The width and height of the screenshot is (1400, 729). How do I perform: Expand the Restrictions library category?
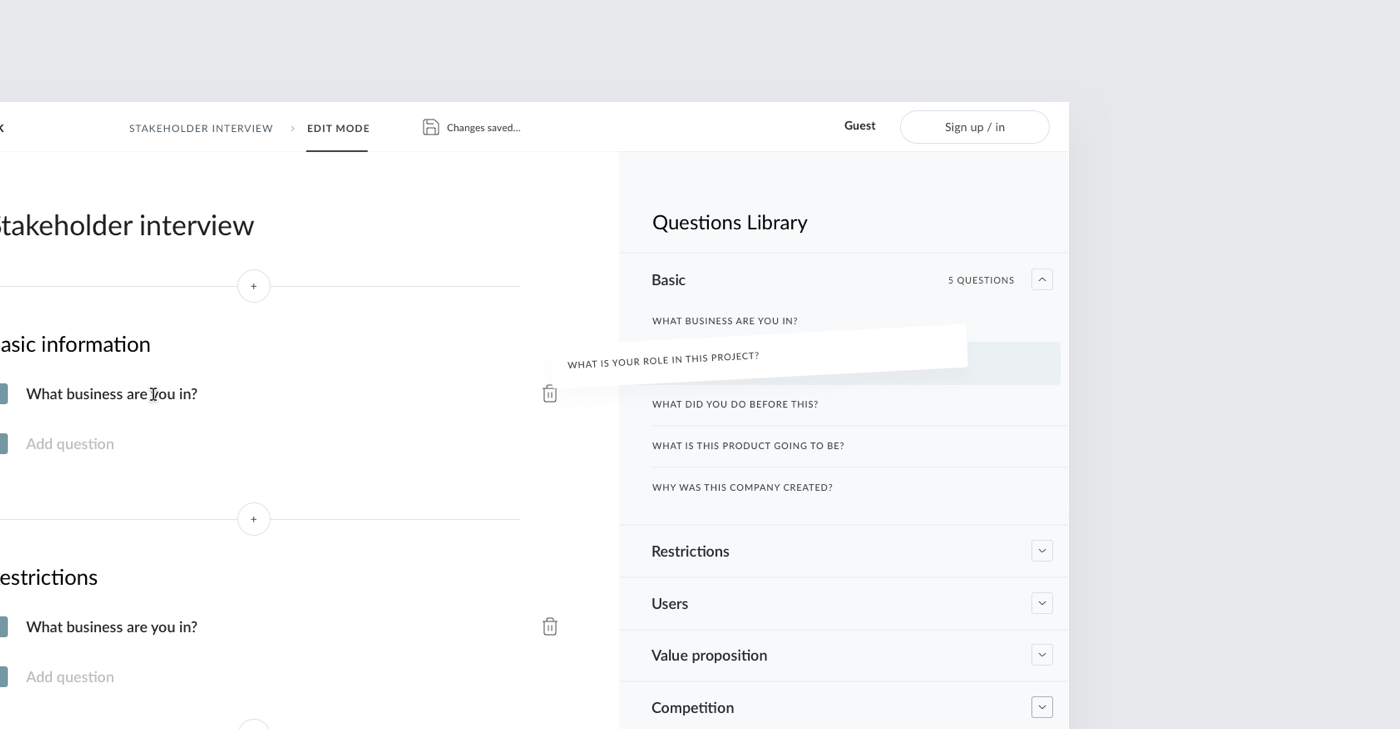point(1042,551)
